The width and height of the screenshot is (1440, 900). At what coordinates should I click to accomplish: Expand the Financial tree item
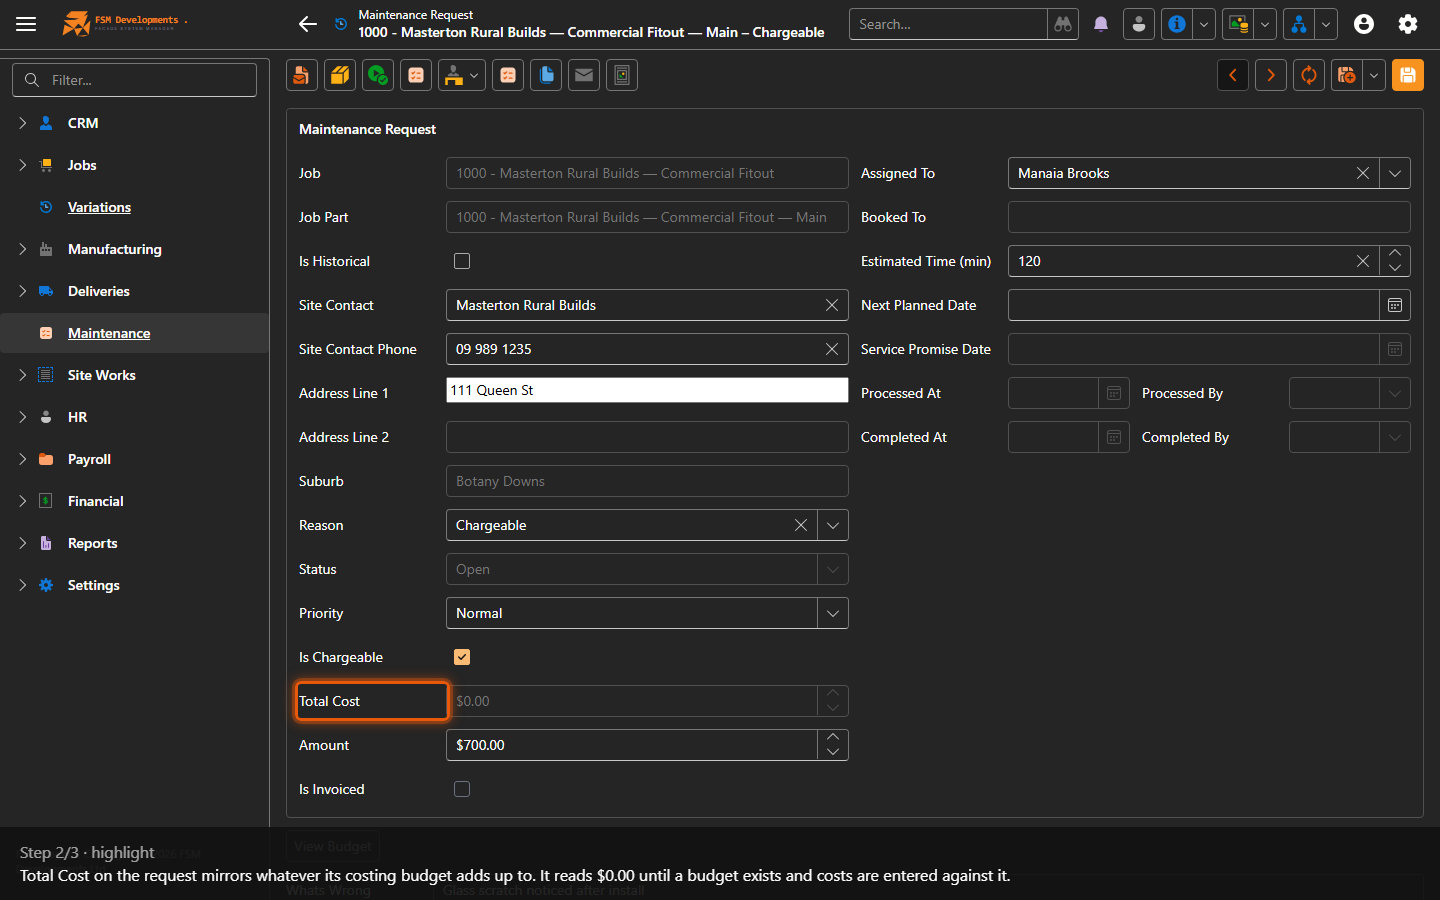click(x=22, y=501)
